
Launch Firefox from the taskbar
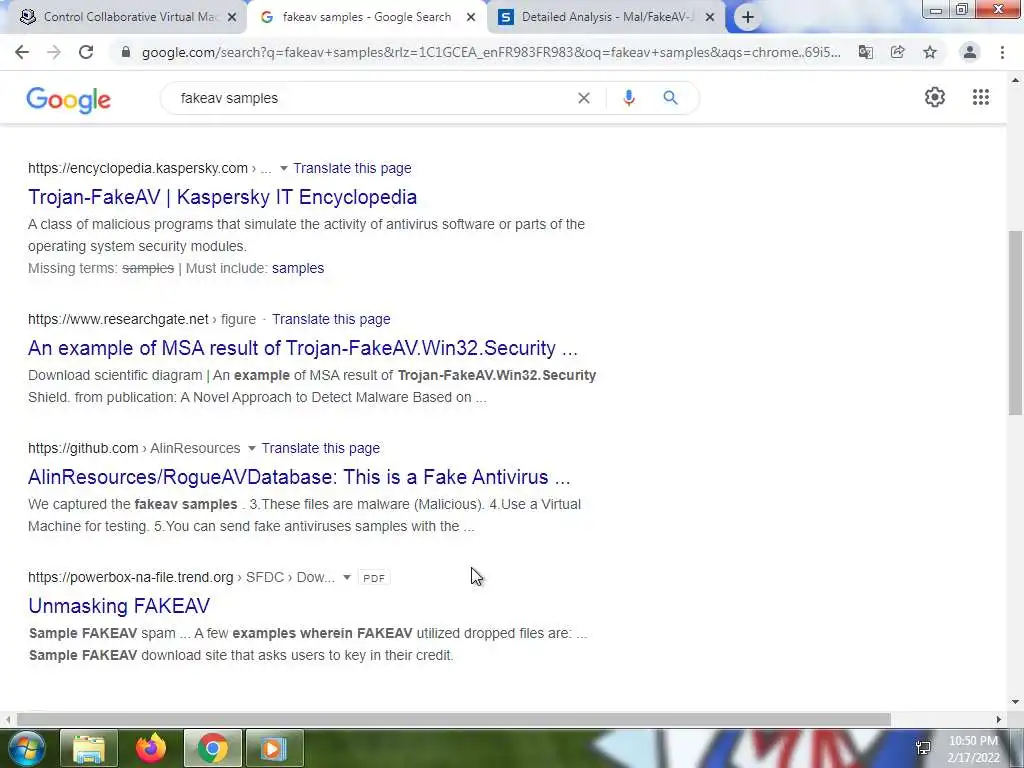(151, 748)
